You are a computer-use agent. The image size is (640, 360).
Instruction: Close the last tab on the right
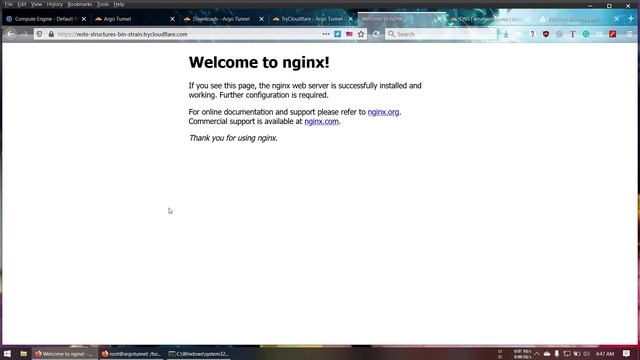[x=617, y=19]
